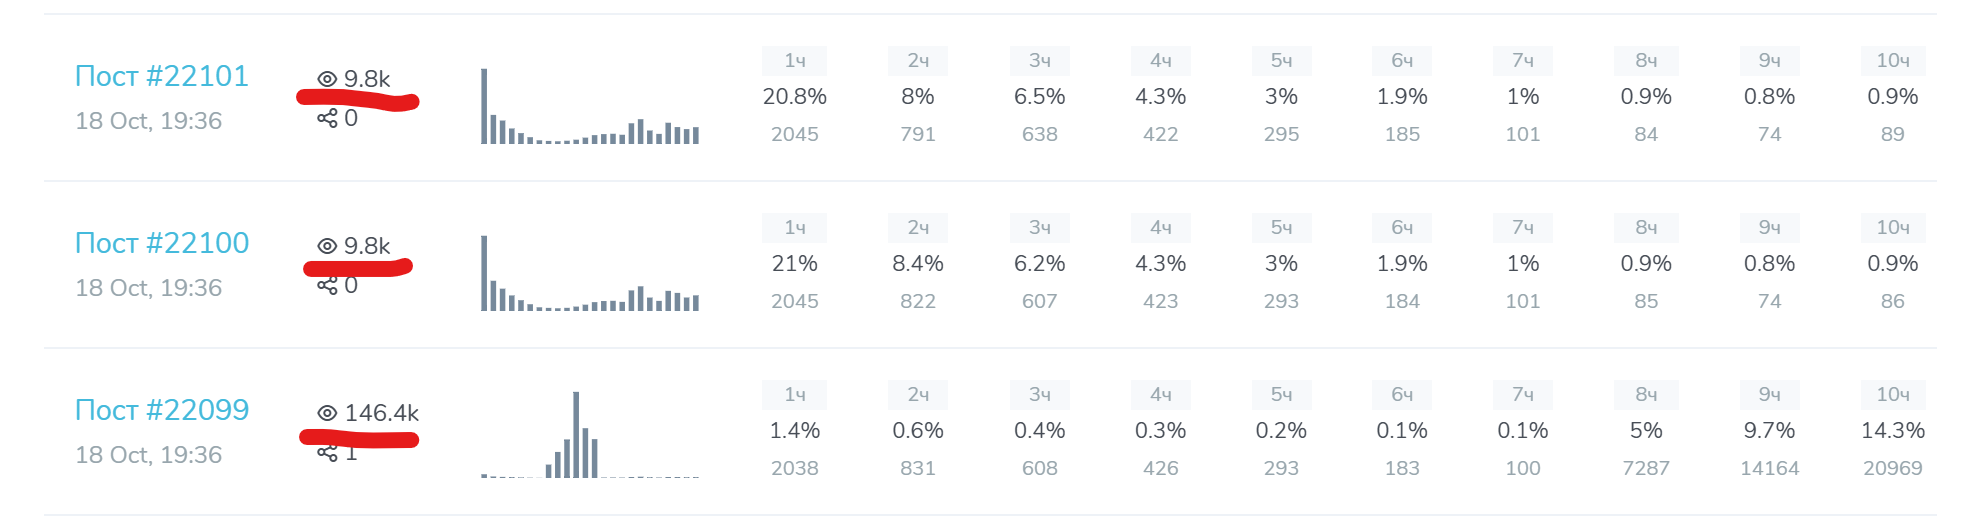
Task: Click the share icon for post #22100
Action: coord(327,286)
